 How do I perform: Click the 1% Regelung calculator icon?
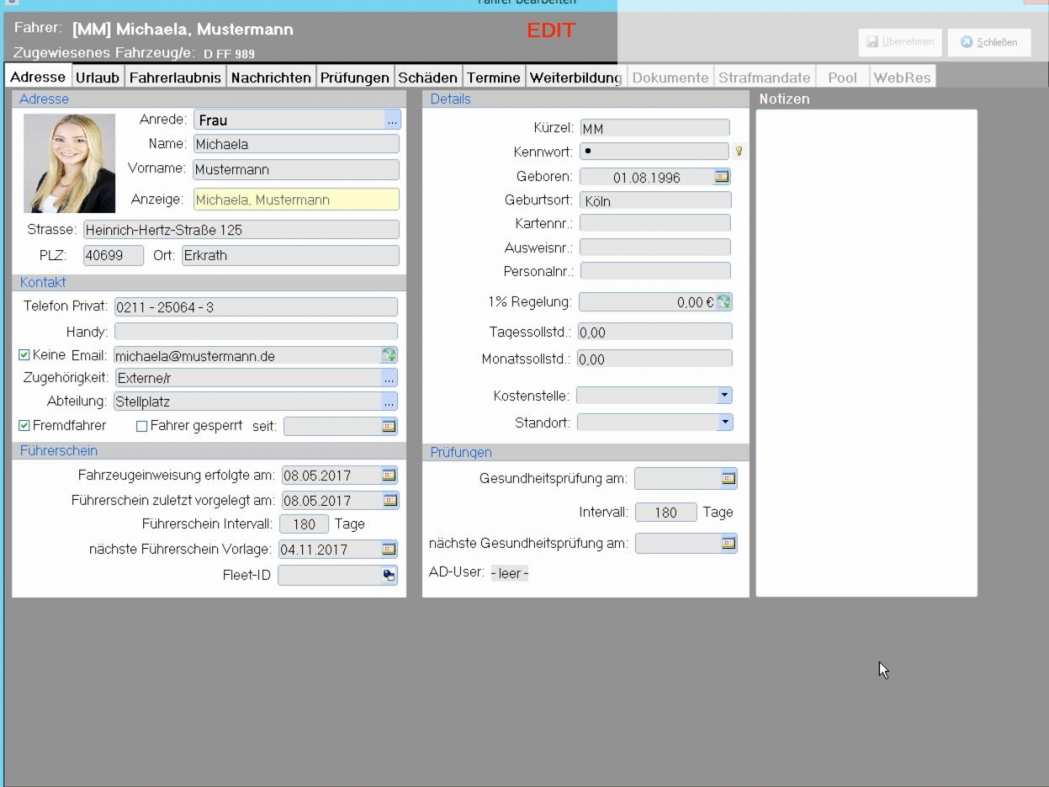click(723, 302)
